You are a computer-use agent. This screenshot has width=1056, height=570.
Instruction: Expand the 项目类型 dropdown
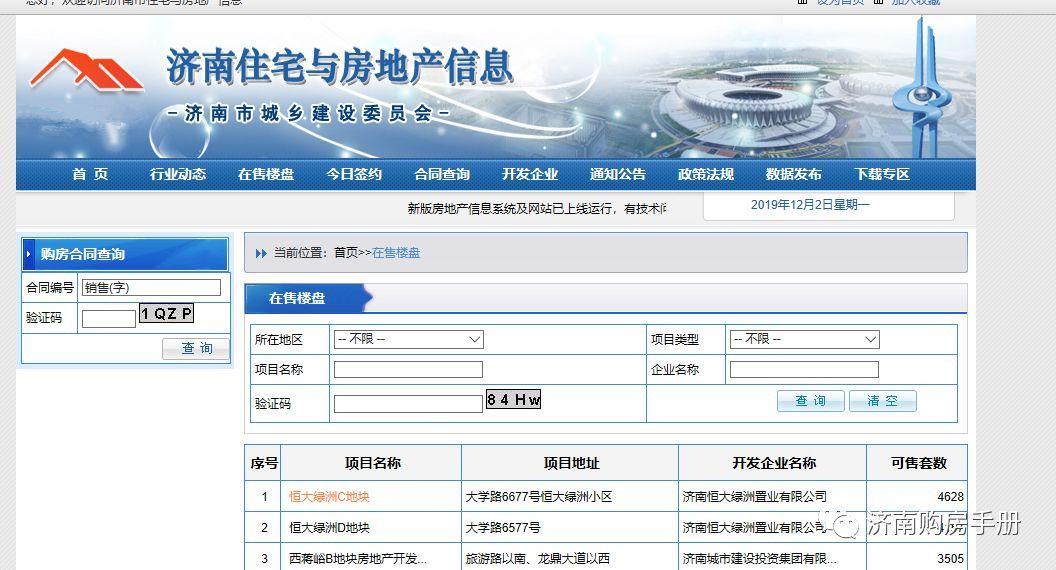(804, 339)
